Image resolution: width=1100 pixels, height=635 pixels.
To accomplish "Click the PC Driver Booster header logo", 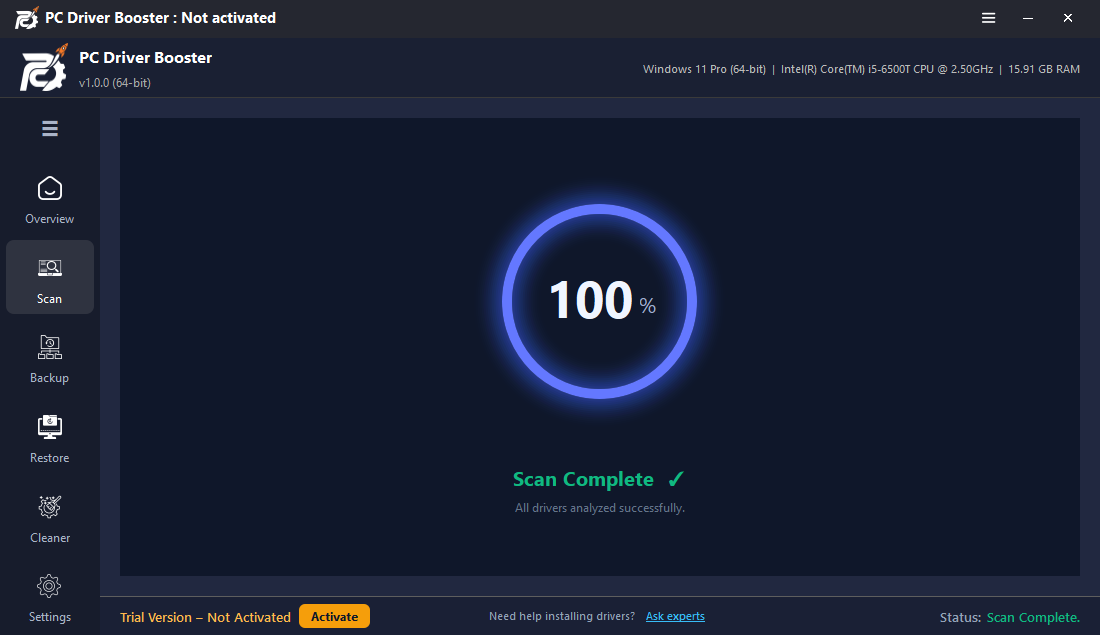I will coord(43,68).
